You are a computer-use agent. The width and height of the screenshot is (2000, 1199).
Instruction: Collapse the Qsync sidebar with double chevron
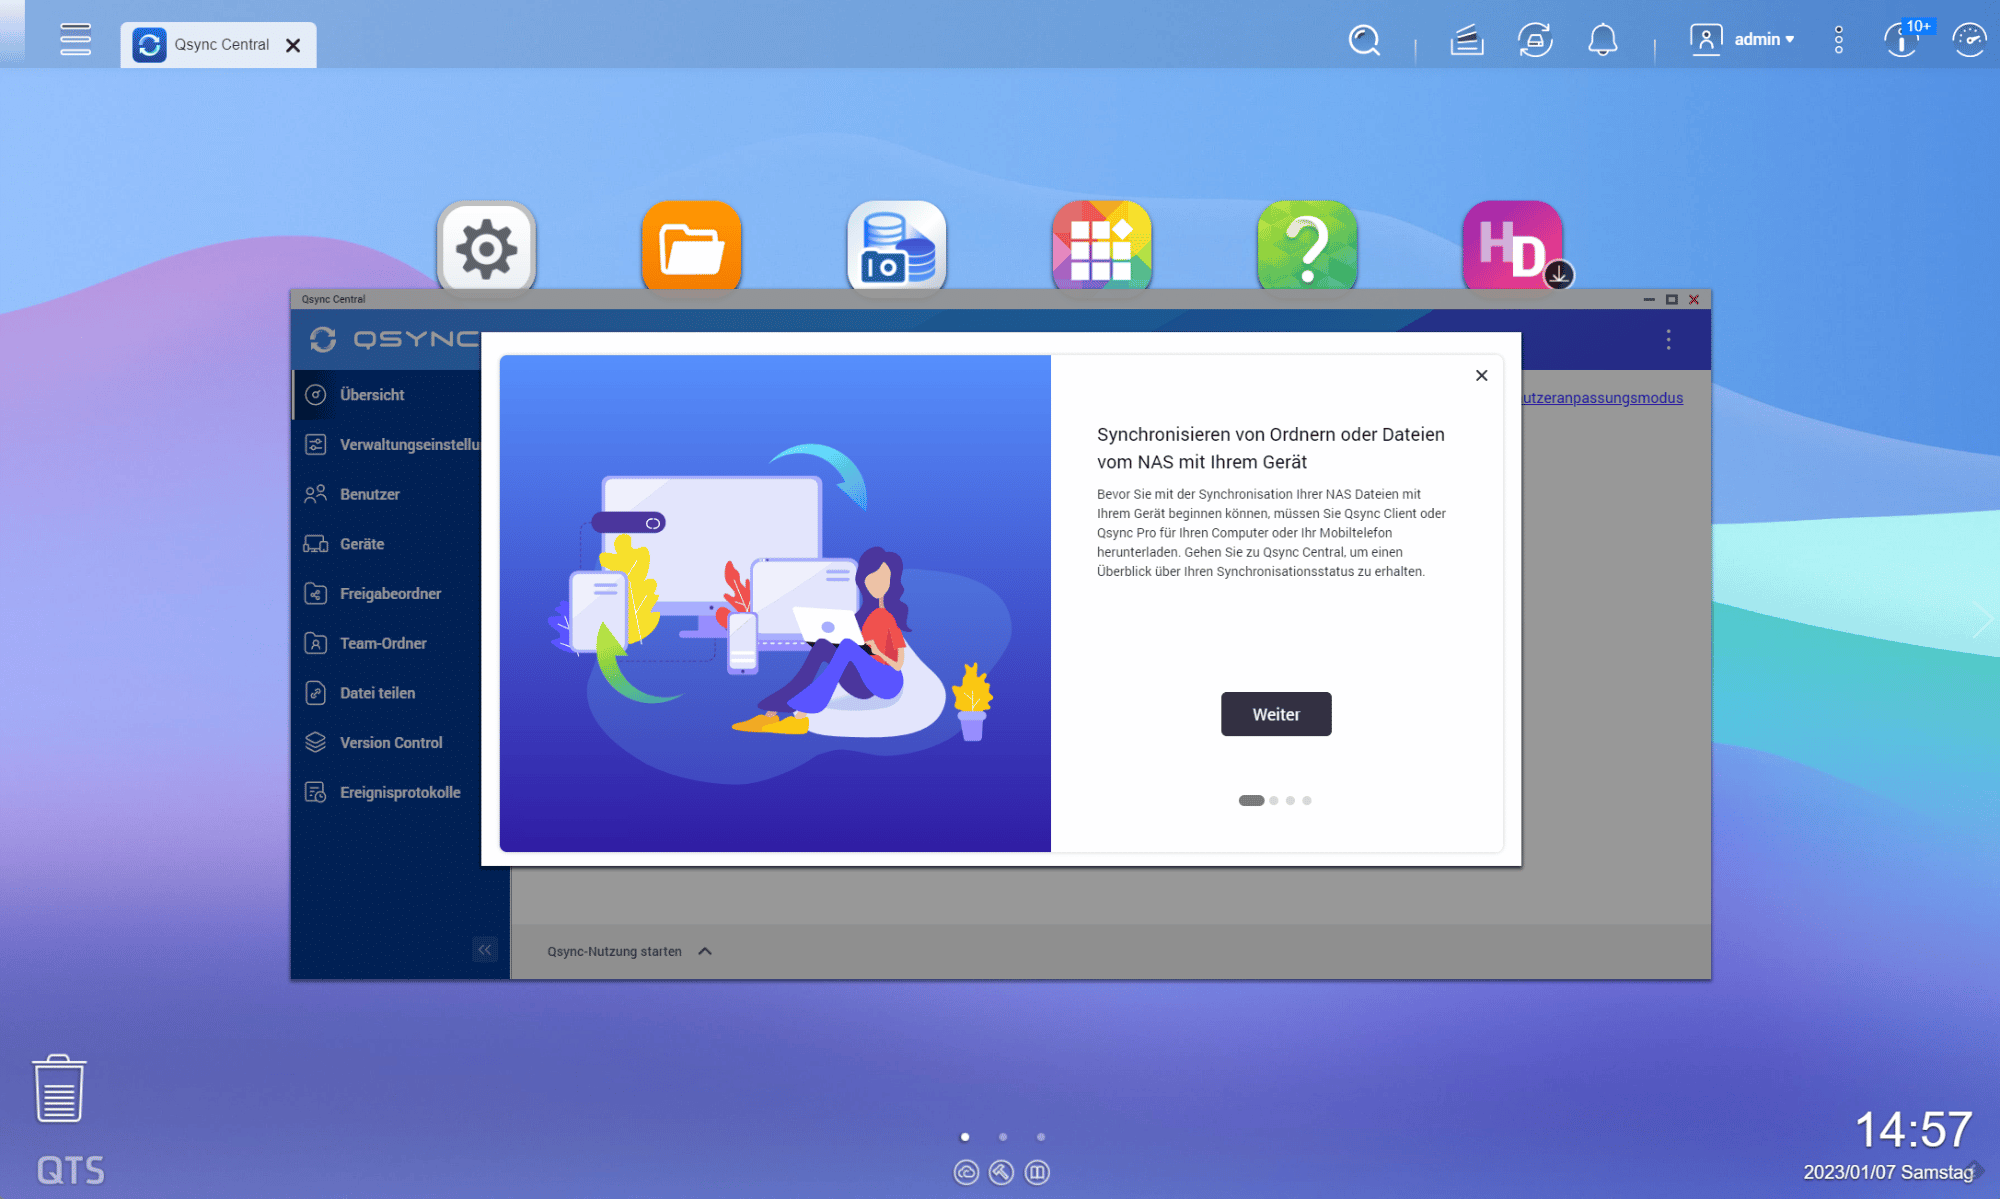[x=485, y=950]
